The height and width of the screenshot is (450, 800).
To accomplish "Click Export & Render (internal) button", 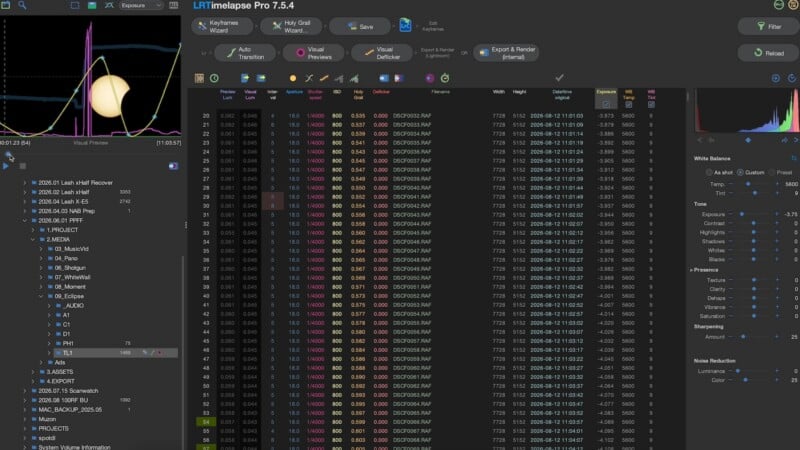I will click(507, 53).
